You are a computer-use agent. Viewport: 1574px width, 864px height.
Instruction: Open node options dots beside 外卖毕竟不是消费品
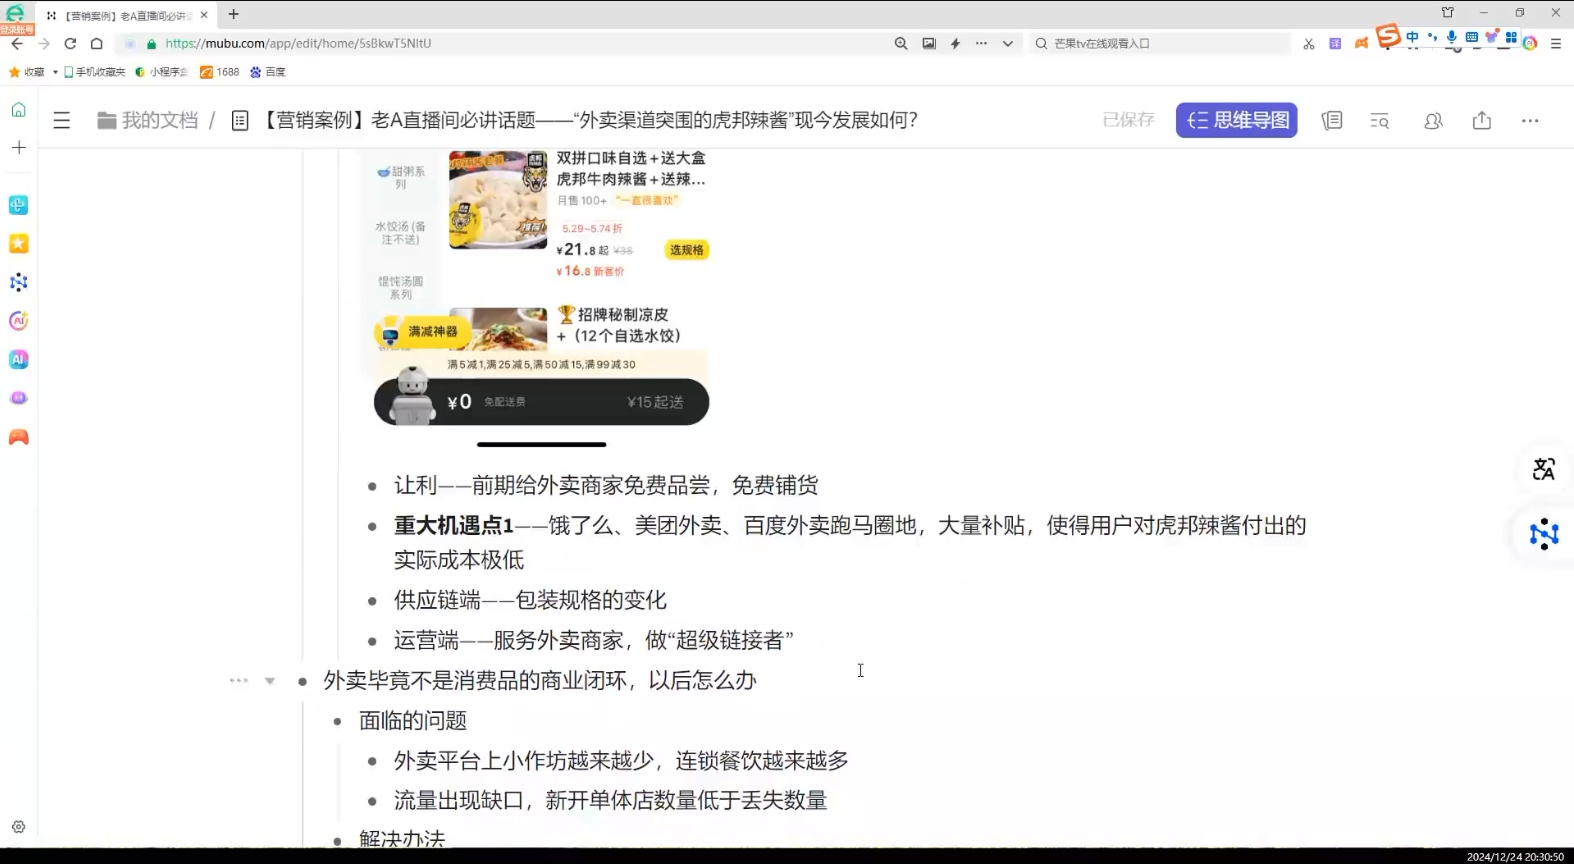(238, 681)
